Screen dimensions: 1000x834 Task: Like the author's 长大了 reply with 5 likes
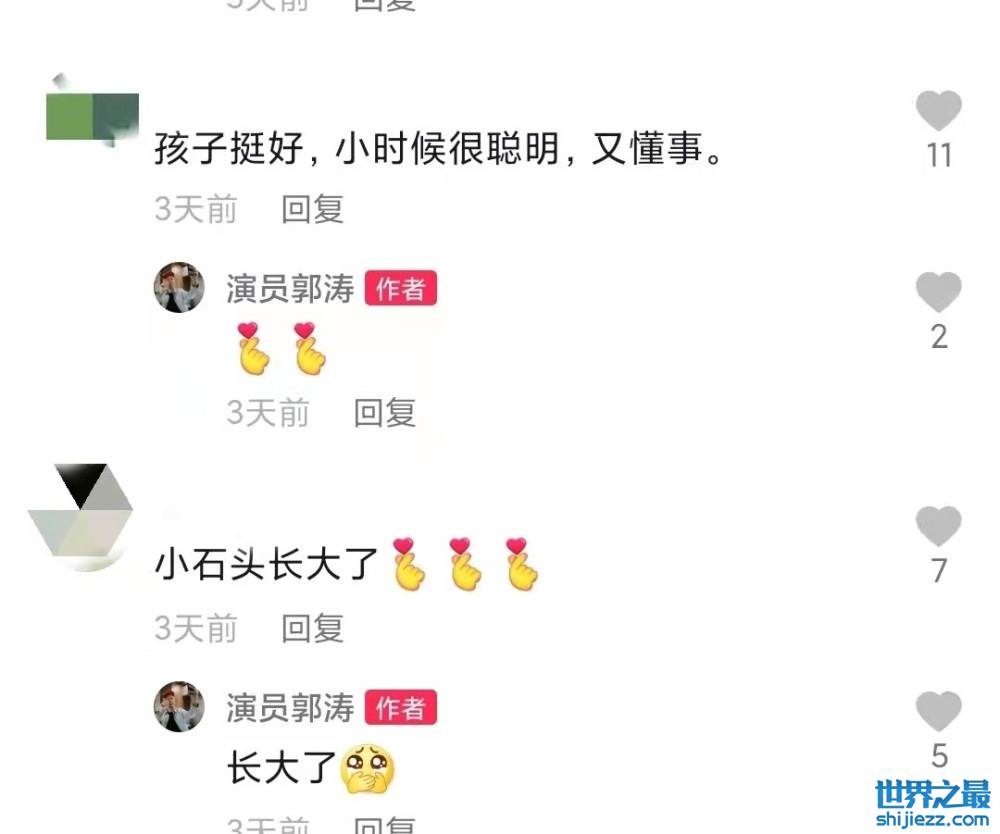click(x=939, y=711)
